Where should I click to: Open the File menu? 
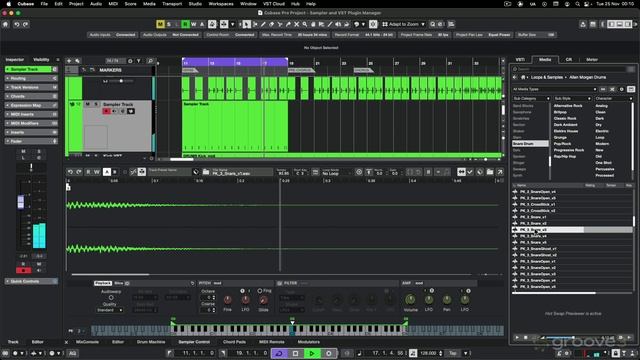[44, 4]
